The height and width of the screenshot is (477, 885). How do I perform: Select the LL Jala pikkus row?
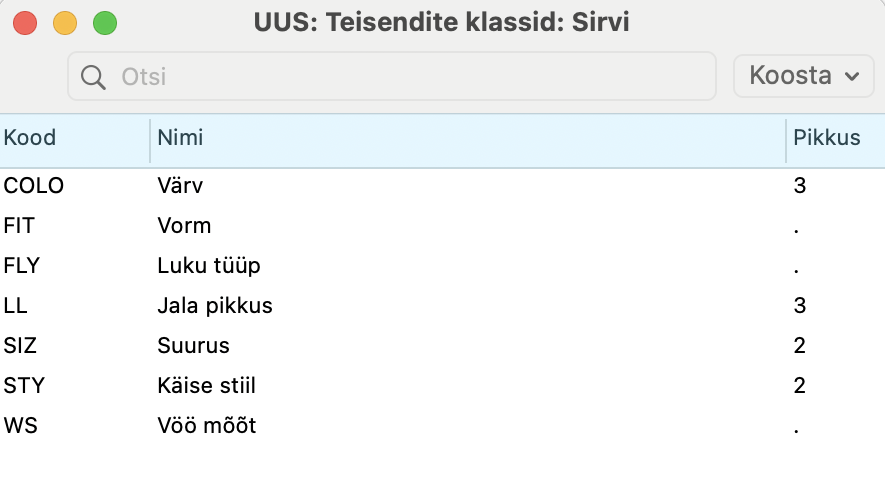442,306
